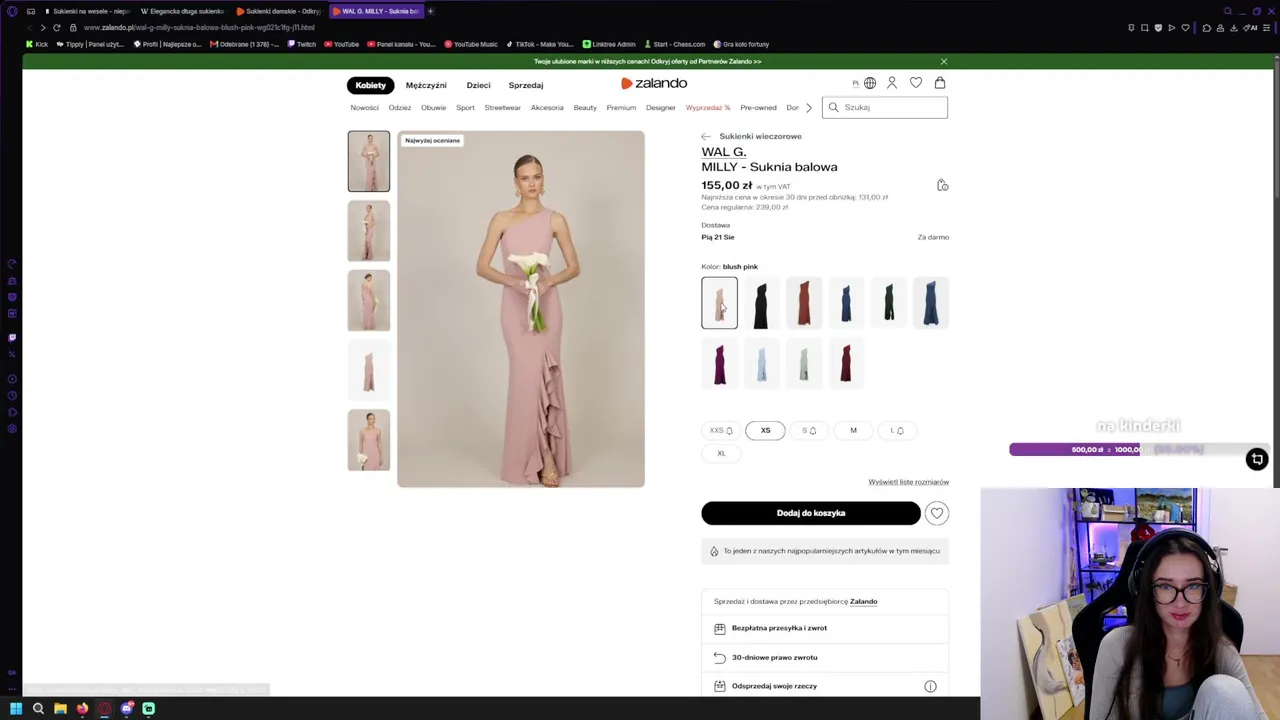Open the Mężczyźni section tab

click(x=426, y=85)
